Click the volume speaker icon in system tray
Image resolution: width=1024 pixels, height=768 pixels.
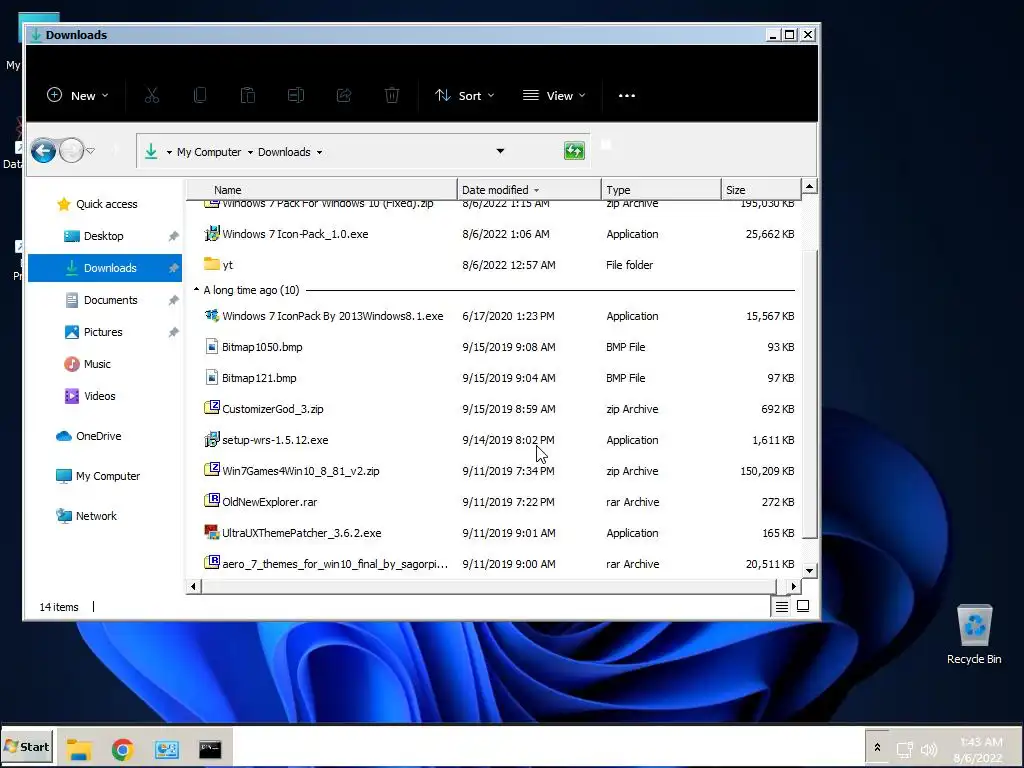[928, 749]
